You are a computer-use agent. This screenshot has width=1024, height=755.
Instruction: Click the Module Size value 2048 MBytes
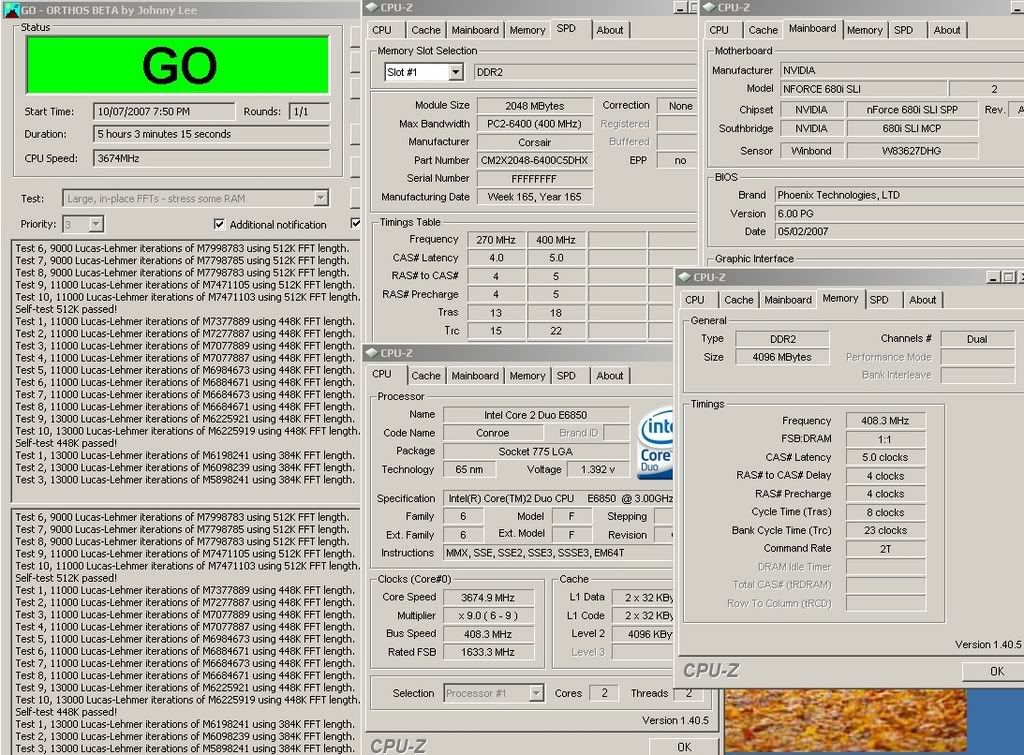(534, 105)
